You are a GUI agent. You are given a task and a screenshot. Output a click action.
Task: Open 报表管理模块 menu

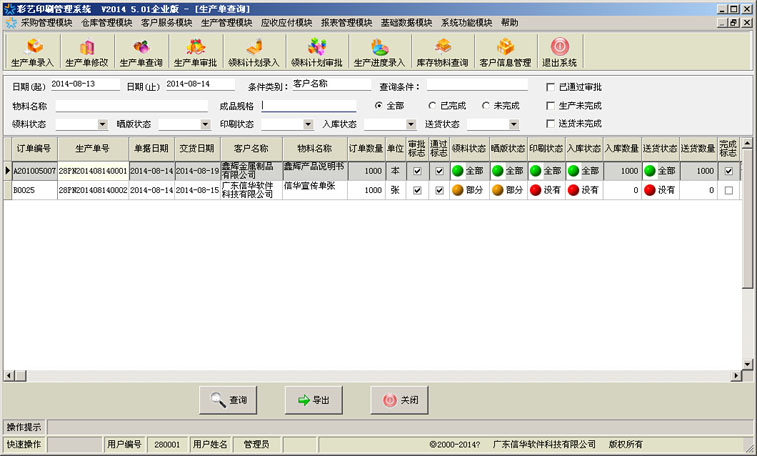pyautogui.click(x=346, y=23)
